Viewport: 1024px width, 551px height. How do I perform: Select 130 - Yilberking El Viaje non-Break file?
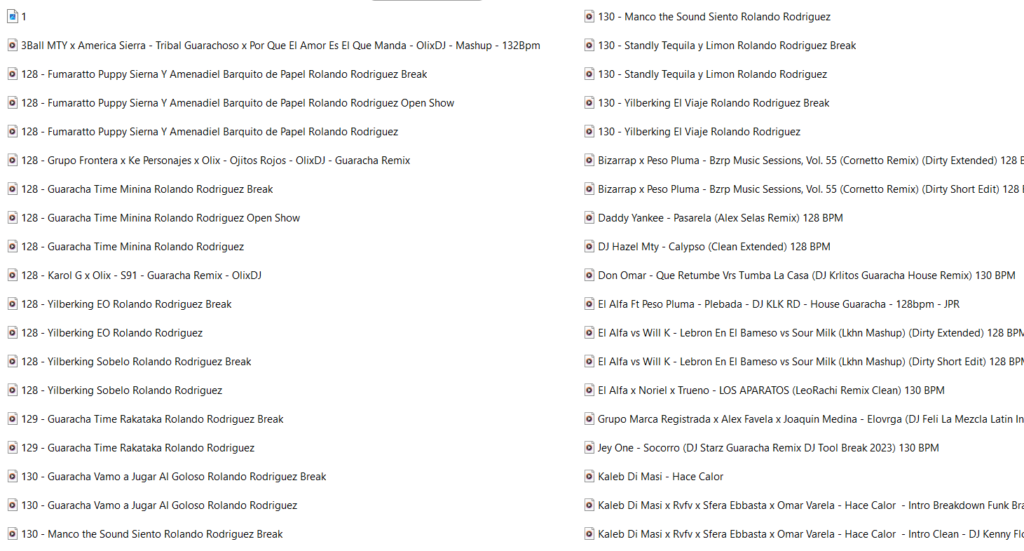click(699, 132)
